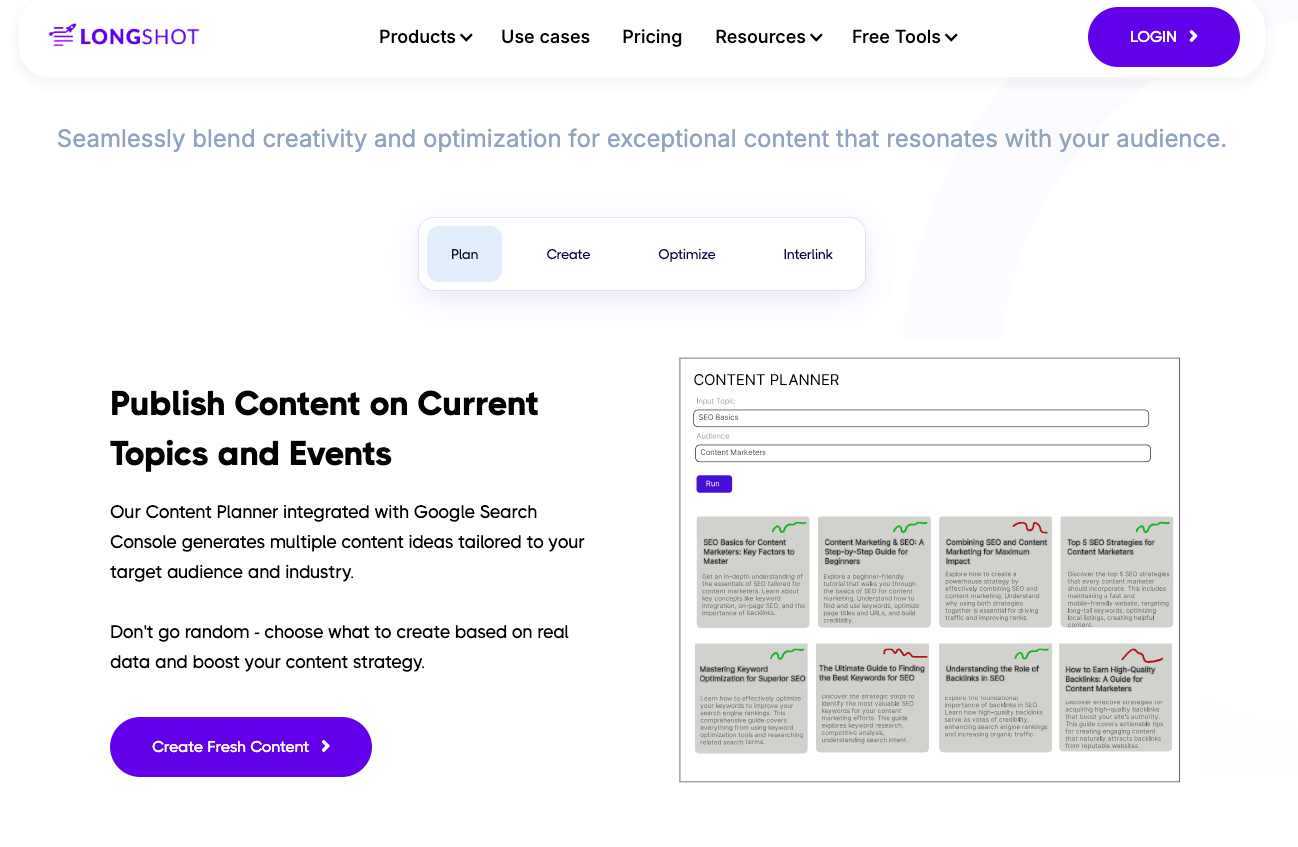Screen dimensions: 1298x847
Task: Click Create Fresh Content button
Action: (x=241, y=747)
